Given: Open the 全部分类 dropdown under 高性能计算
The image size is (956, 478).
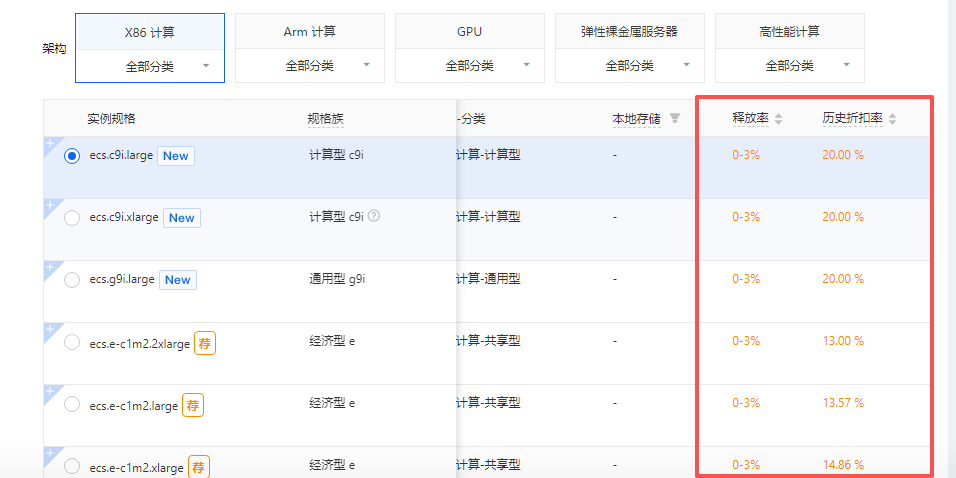Looking at the screenshot, I should (x=790, y=66).
